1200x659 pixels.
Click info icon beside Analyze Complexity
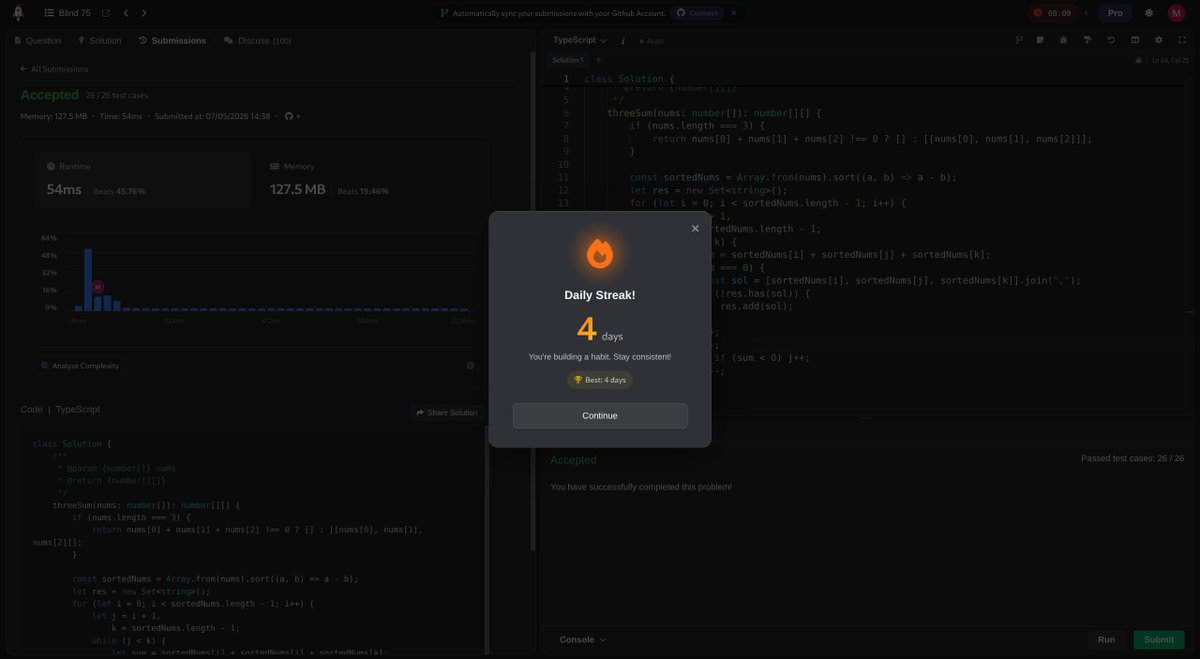point(470,366)
